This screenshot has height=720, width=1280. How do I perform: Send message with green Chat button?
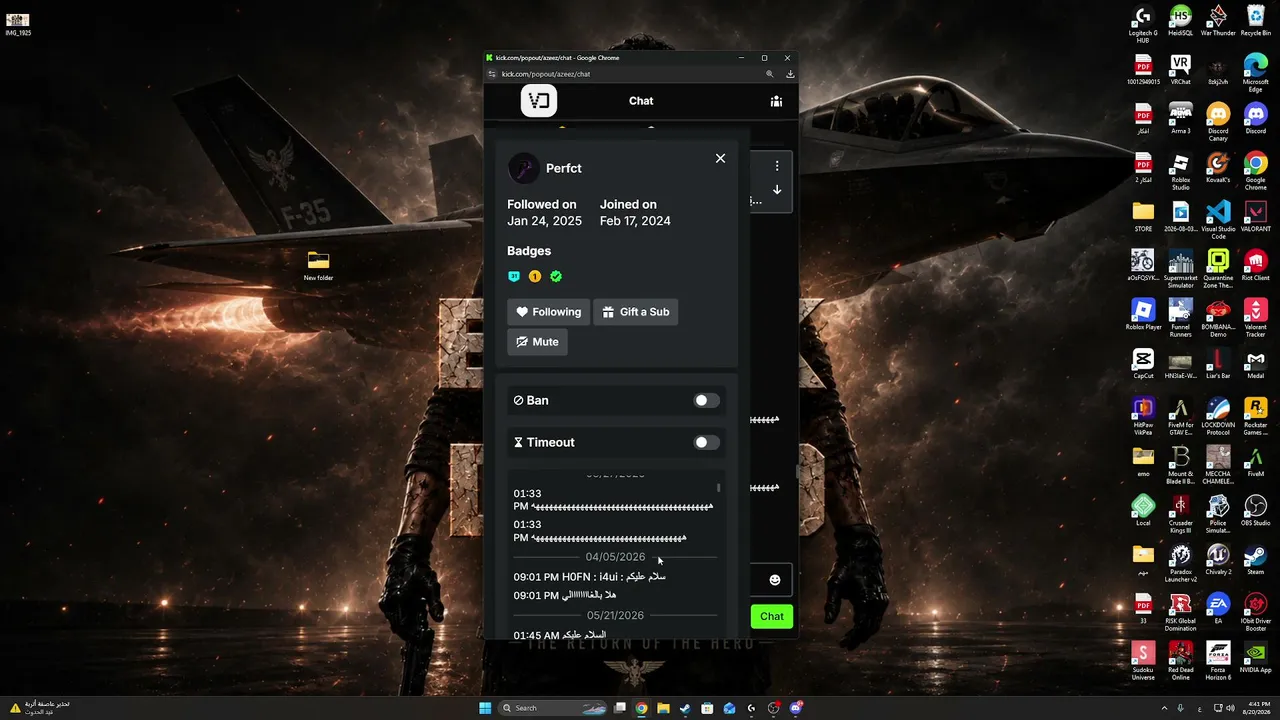[772, 616]
